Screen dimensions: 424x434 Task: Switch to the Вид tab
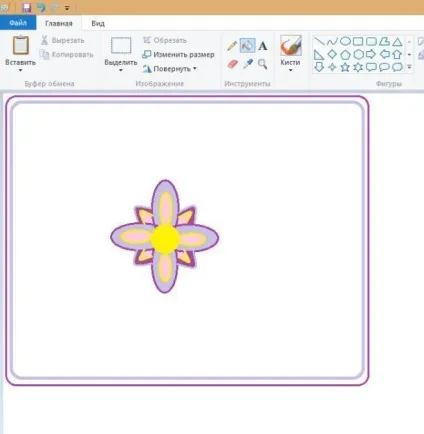[98, 23]
